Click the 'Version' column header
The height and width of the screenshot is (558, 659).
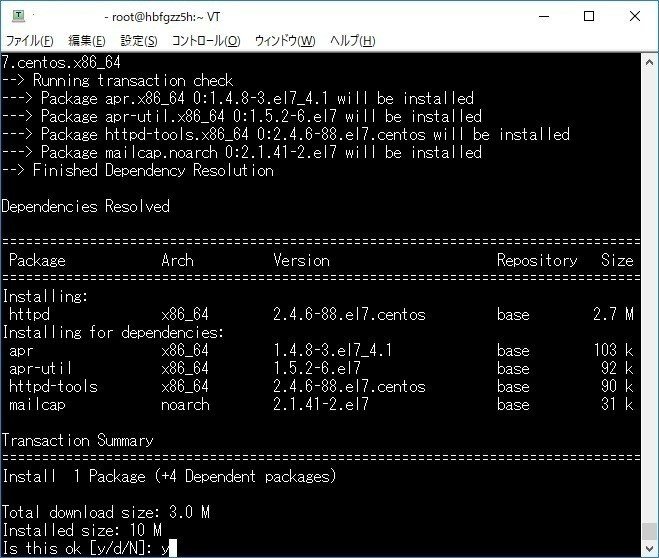click(301, 261)
